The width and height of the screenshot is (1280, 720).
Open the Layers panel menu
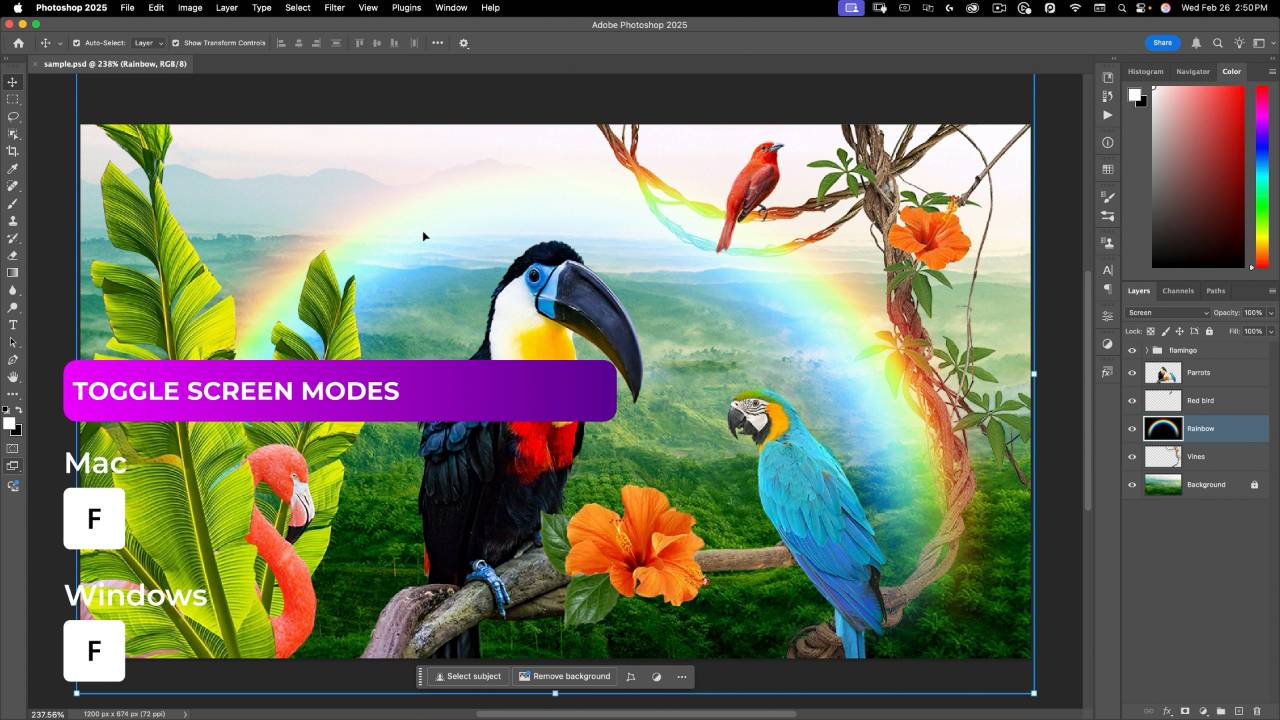point(1273,291)
